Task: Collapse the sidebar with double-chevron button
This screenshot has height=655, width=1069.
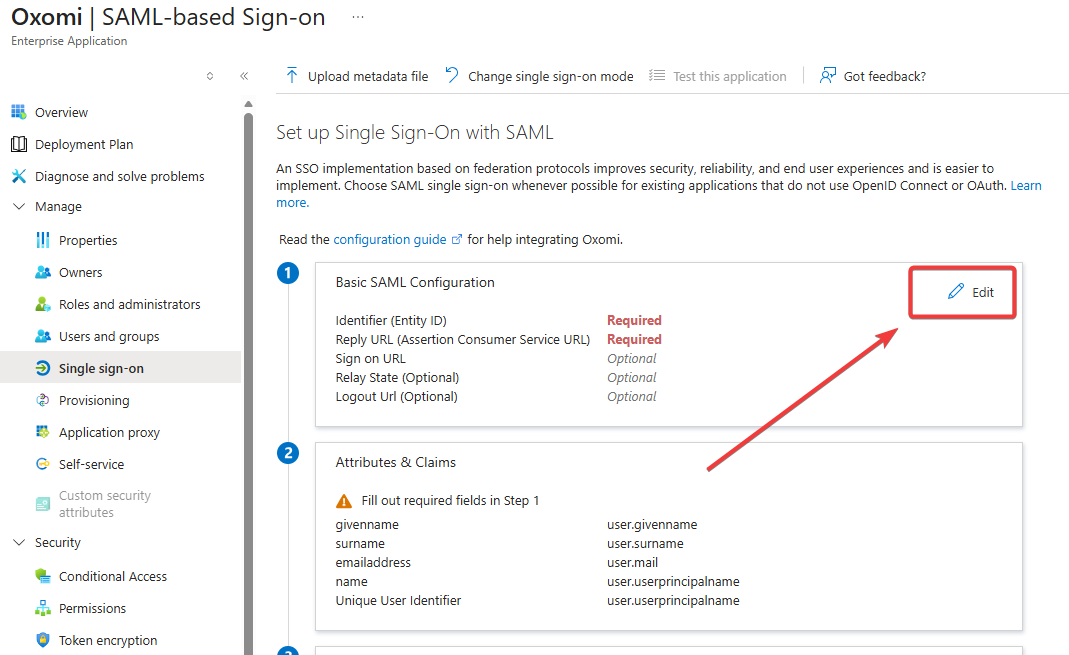Action: [244, 76]
